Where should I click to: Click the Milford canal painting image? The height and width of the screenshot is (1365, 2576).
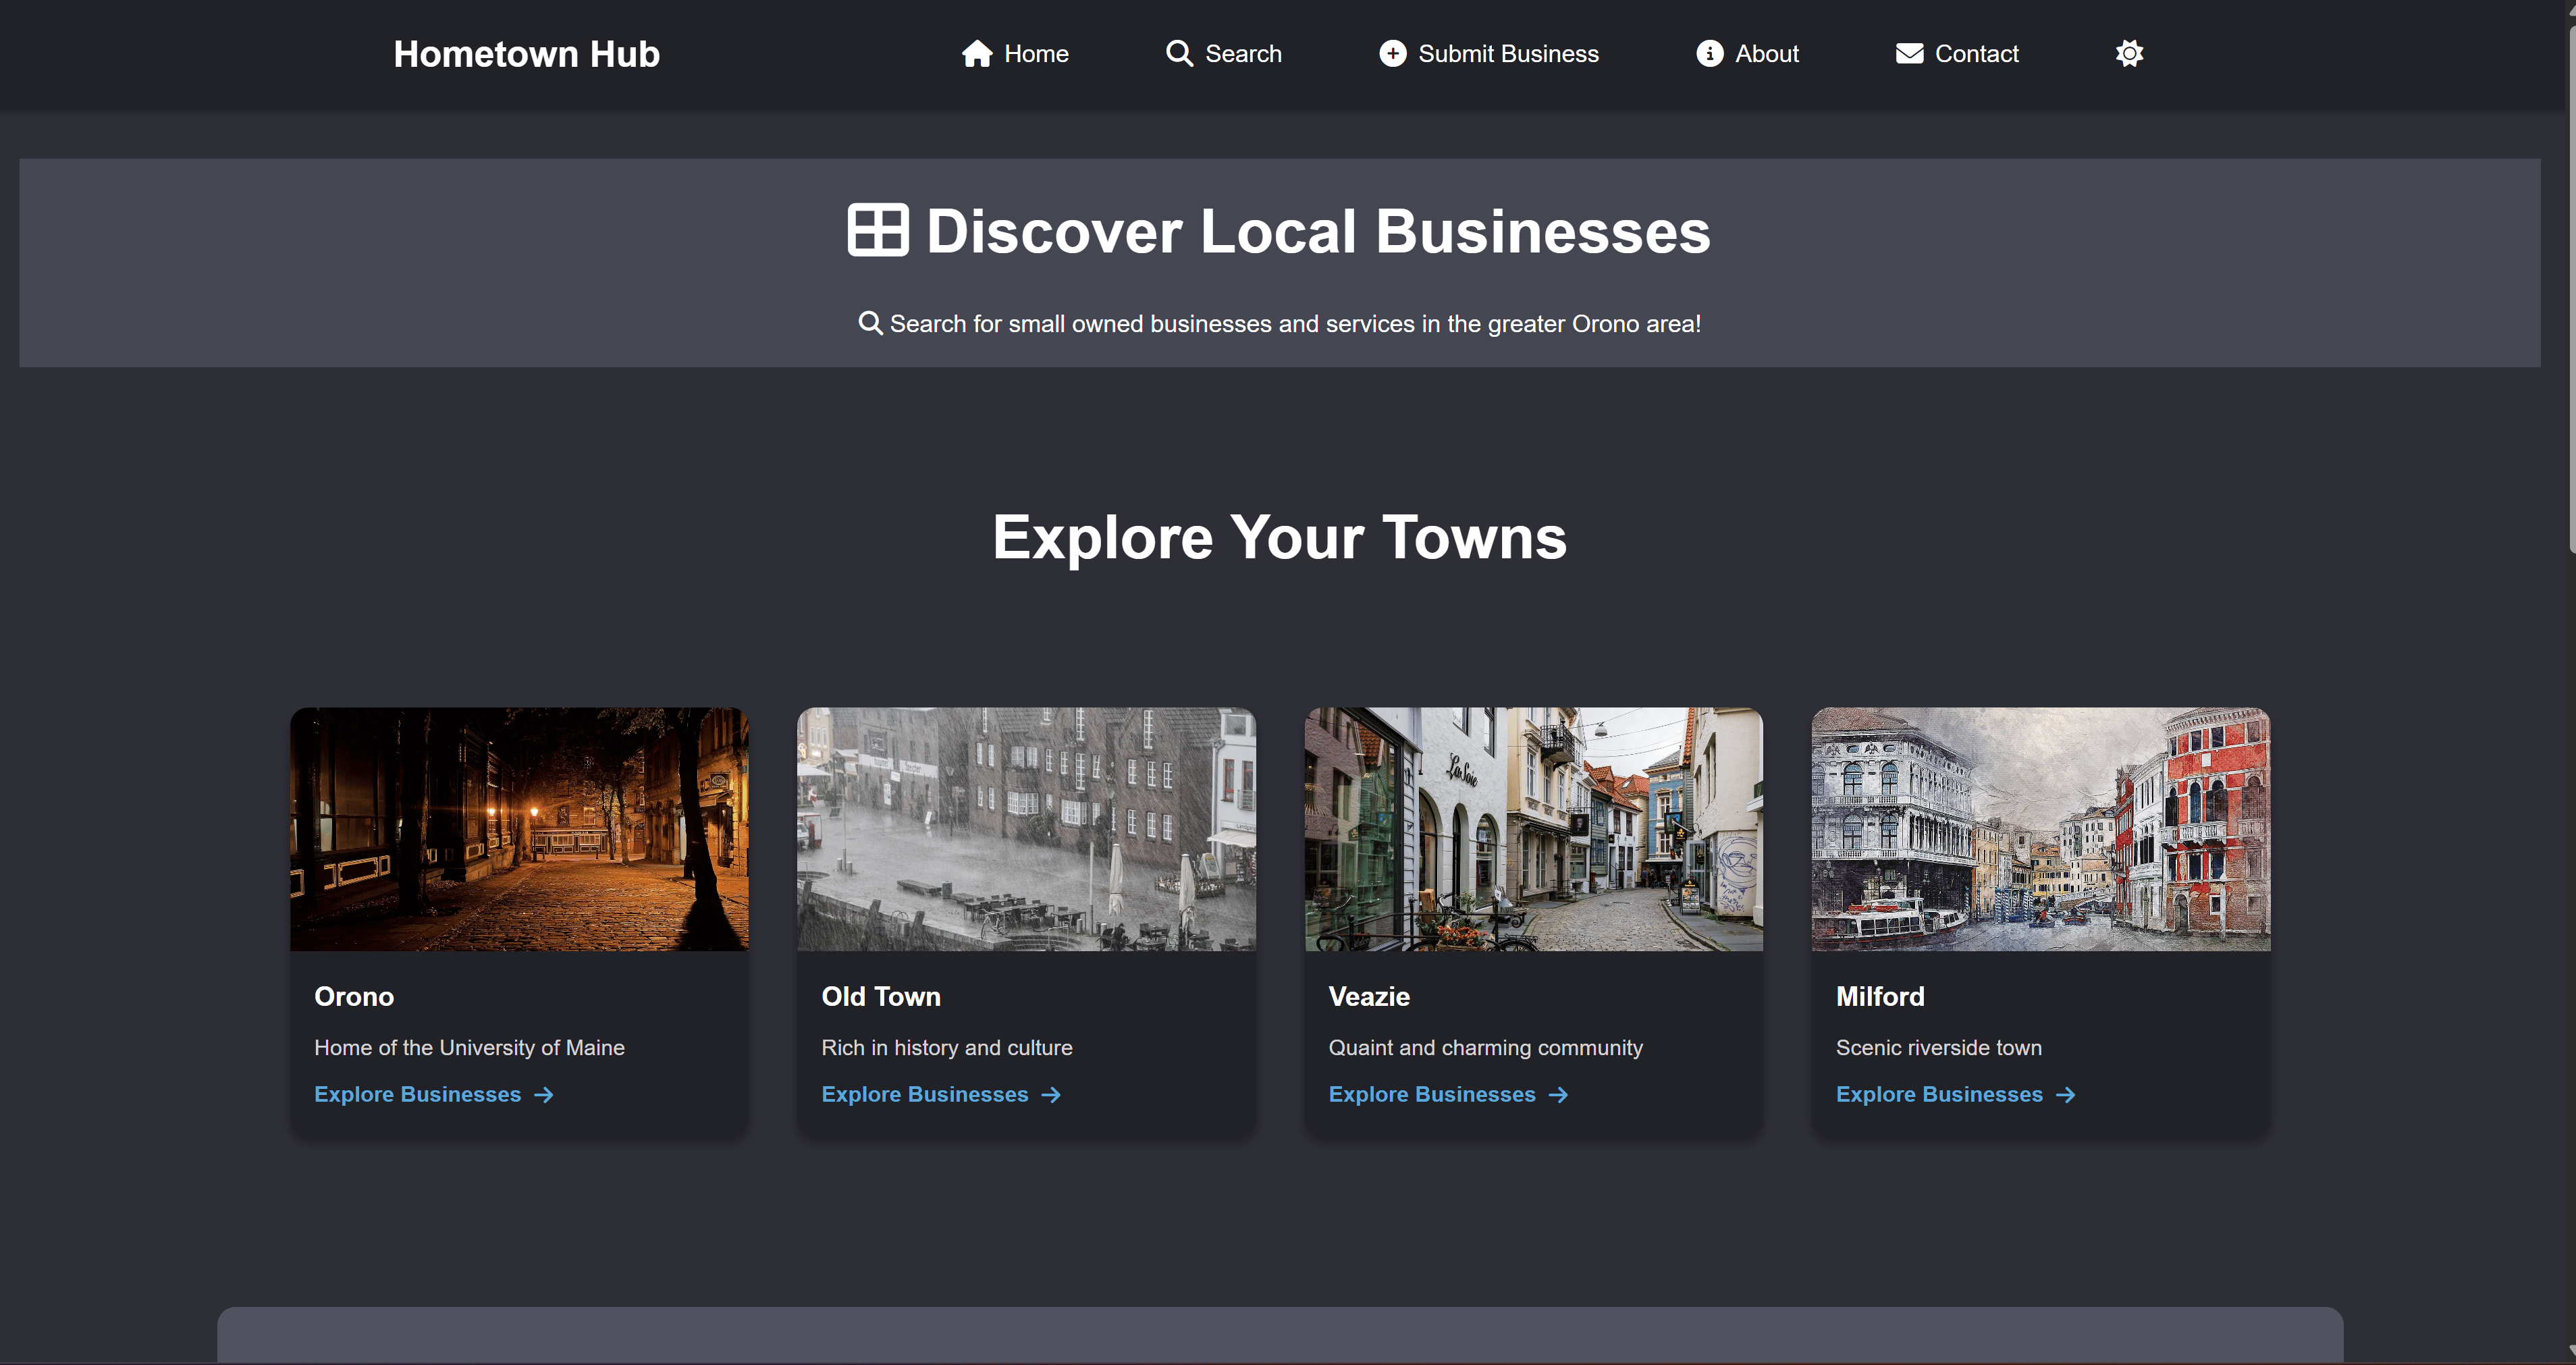pos(2041,829)
